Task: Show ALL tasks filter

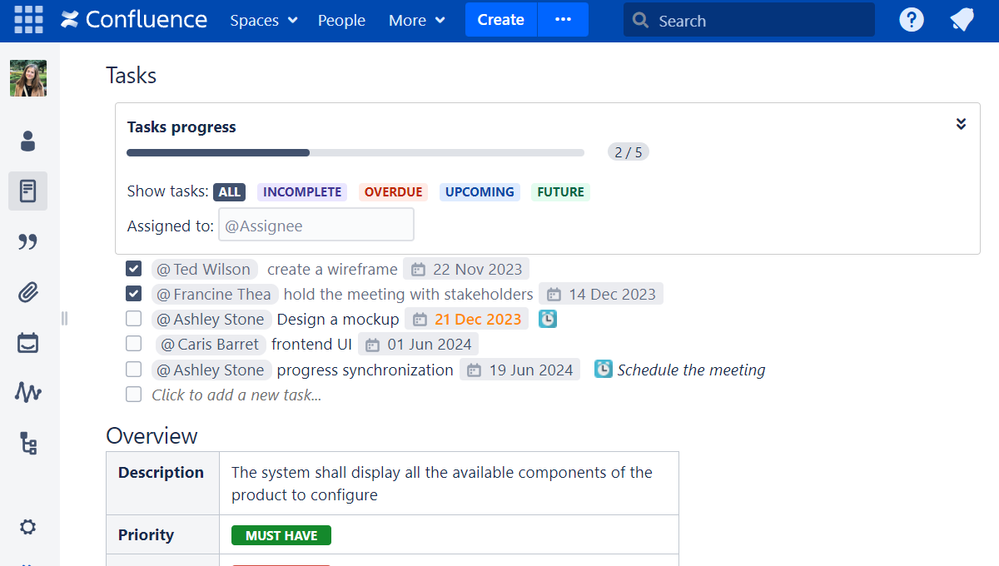Action: (229, 192)
